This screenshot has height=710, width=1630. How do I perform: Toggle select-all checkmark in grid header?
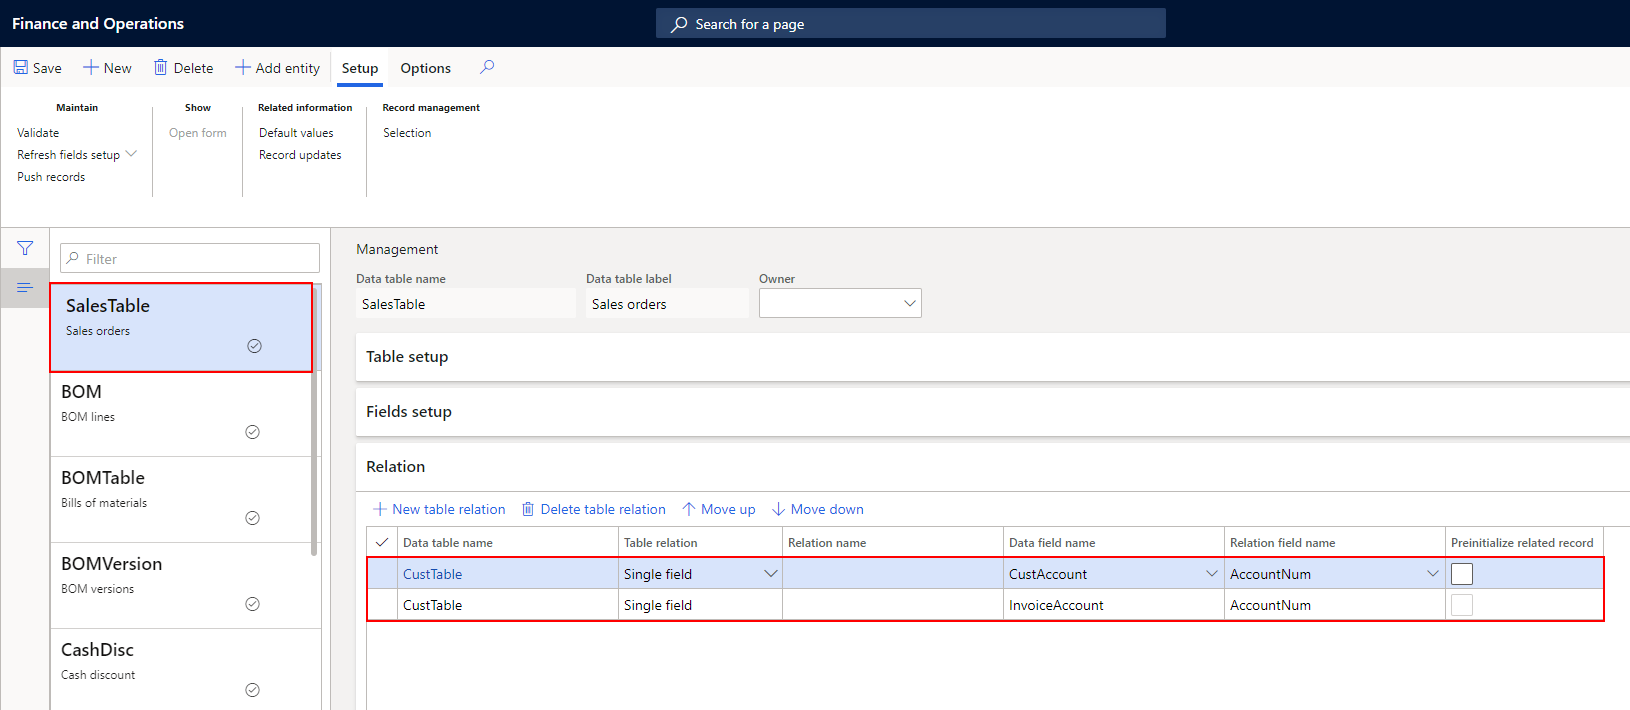pos(381,543)
